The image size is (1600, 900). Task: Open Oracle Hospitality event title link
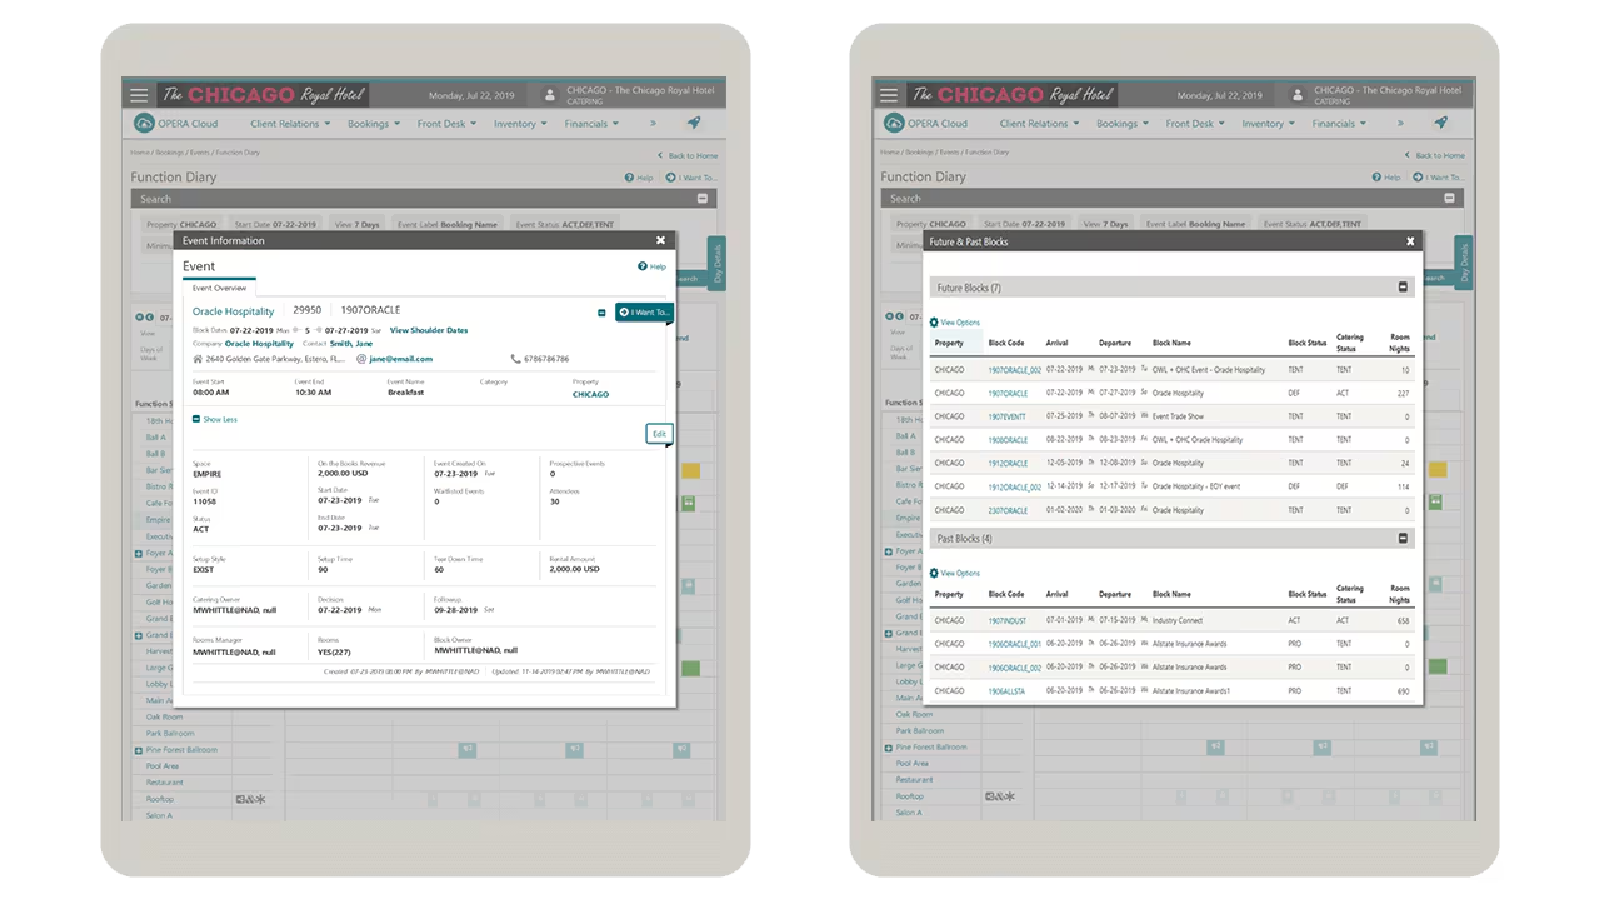pos(233,311)
